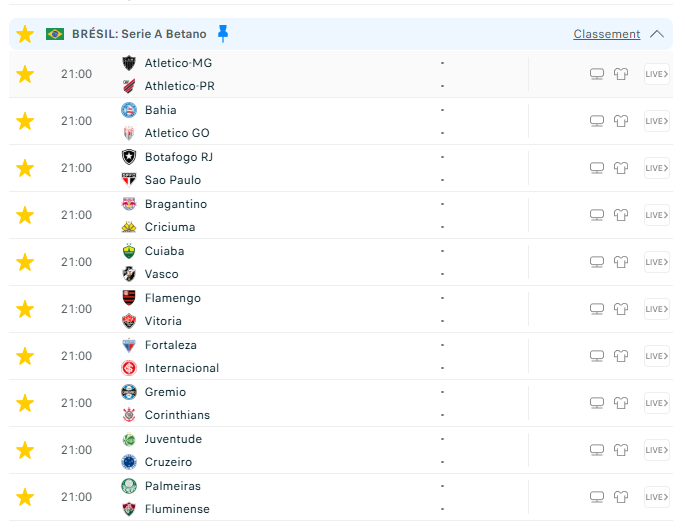Click the blue pin icon next to Serie A Betano
The image size is (685, 530).
pyautogui.click(x=223, y=34)
